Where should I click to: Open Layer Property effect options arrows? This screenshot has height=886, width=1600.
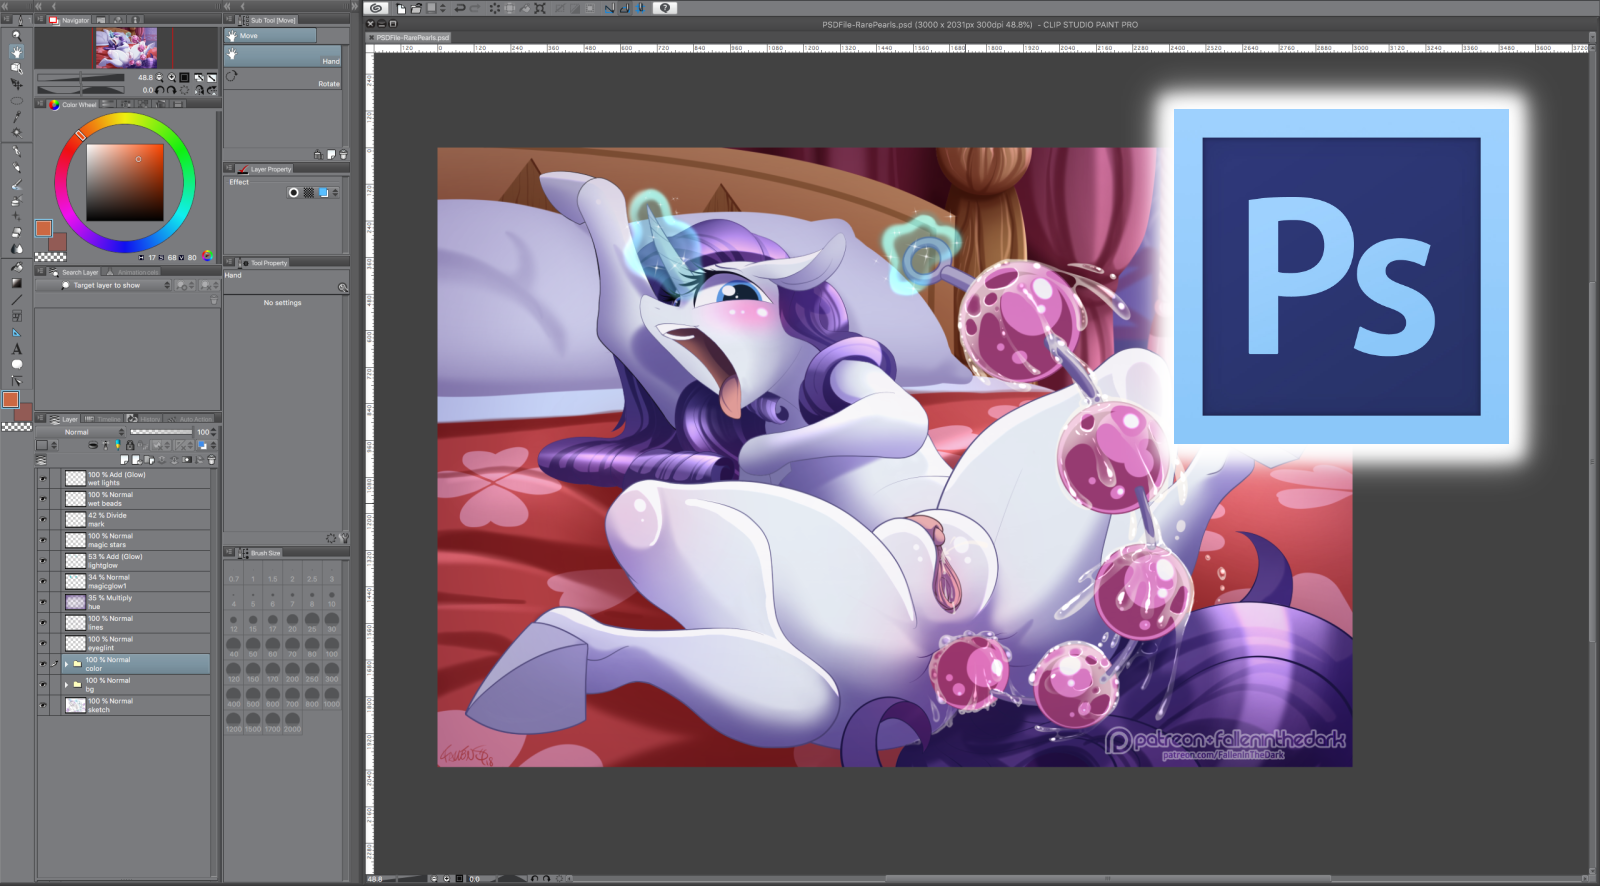click(335, 193)
